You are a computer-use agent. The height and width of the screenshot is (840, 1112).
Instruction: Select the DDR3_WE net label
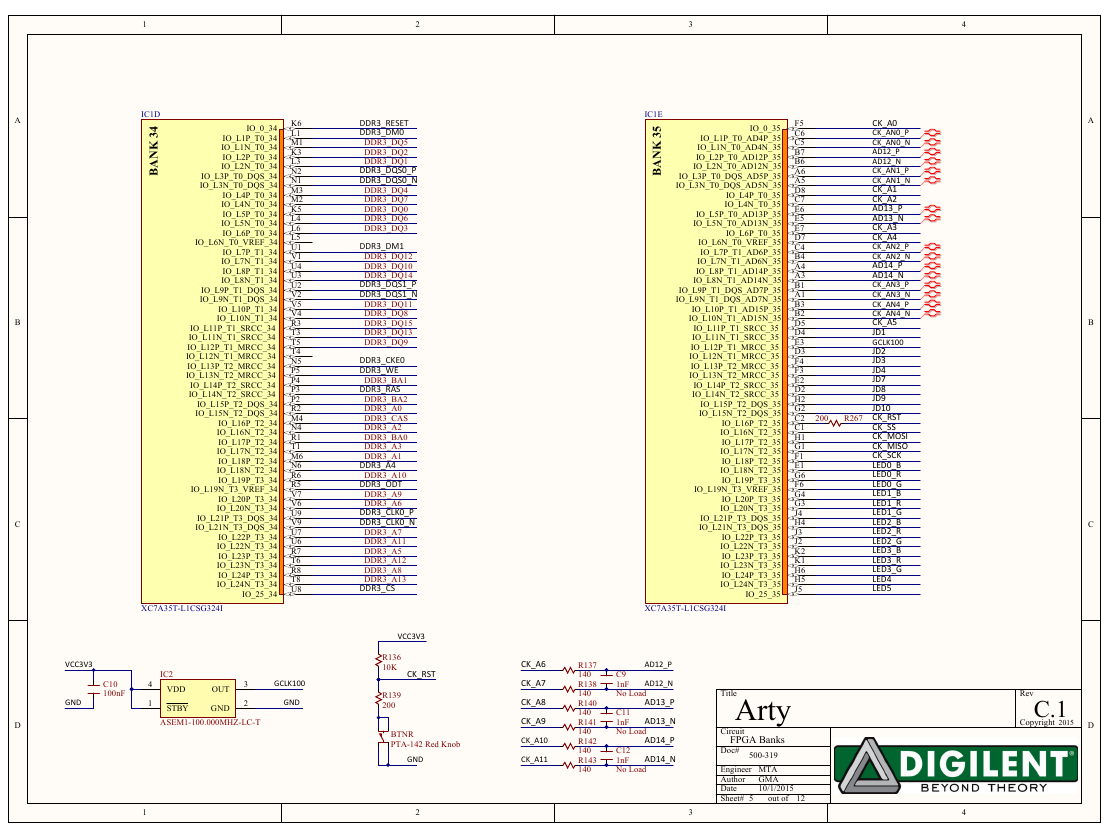[379, 370]
